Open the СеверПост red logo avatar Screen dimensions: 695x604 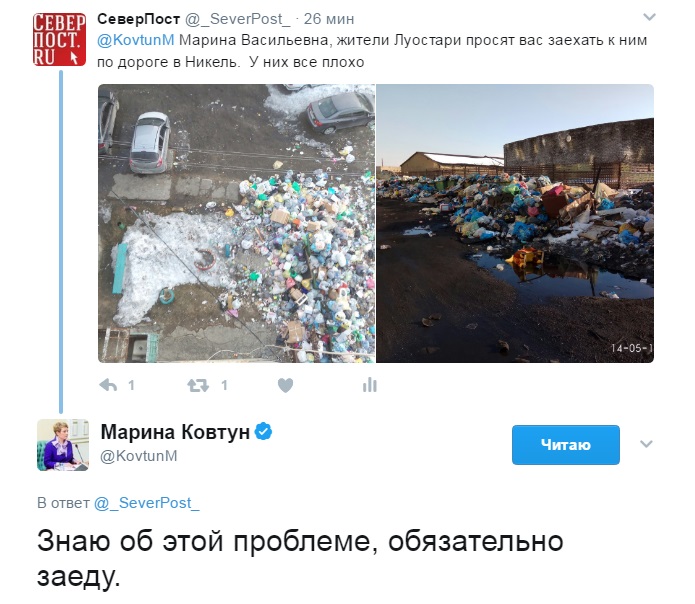(x=59, y=39)
